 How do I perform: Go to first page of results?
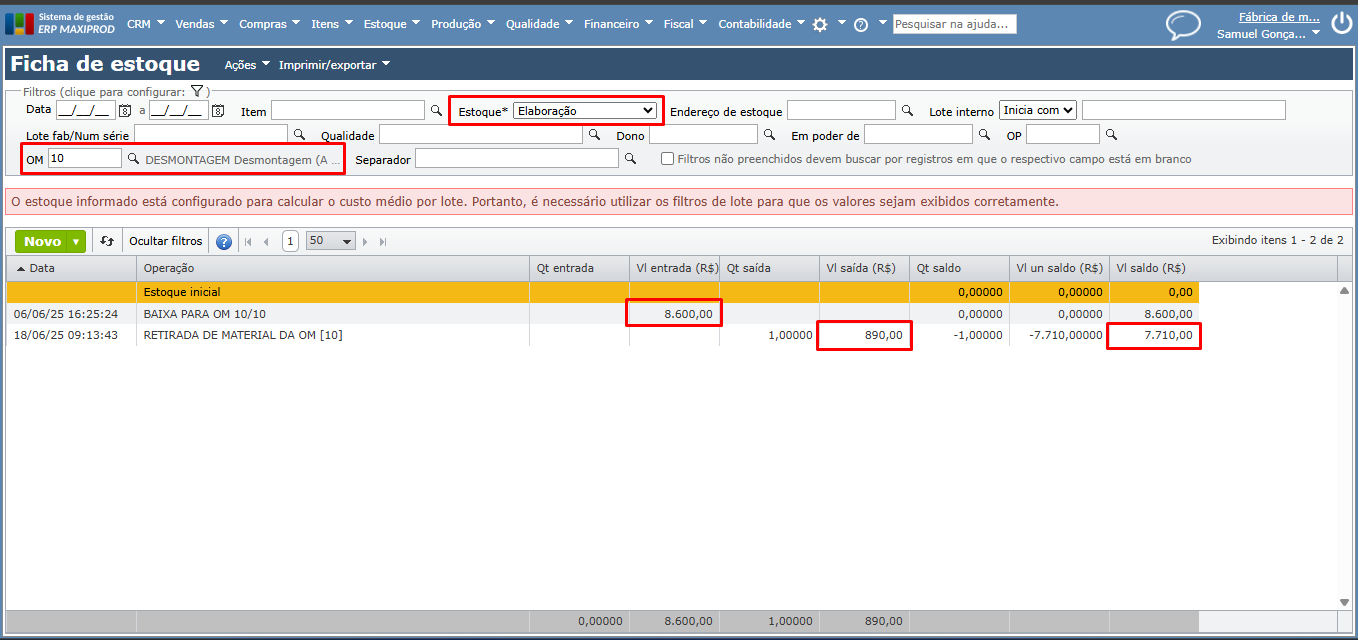point(249,241)
